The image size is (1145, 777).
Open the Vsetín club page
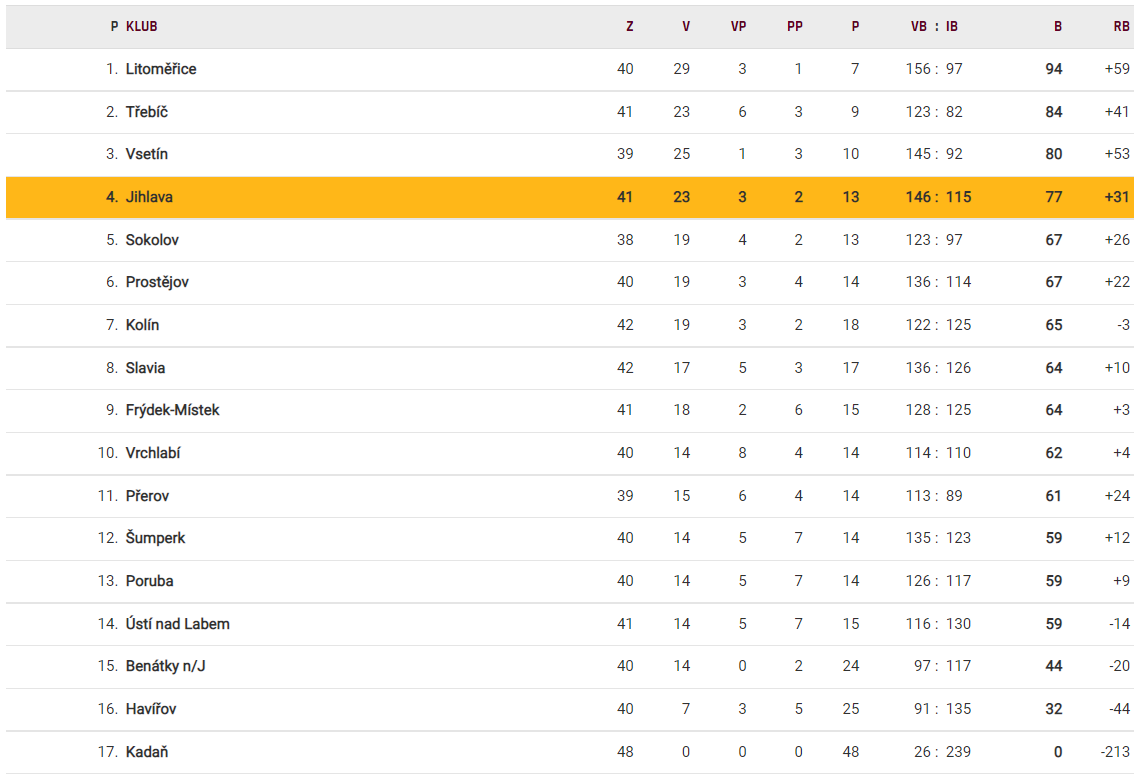click(x=147, y=154)
